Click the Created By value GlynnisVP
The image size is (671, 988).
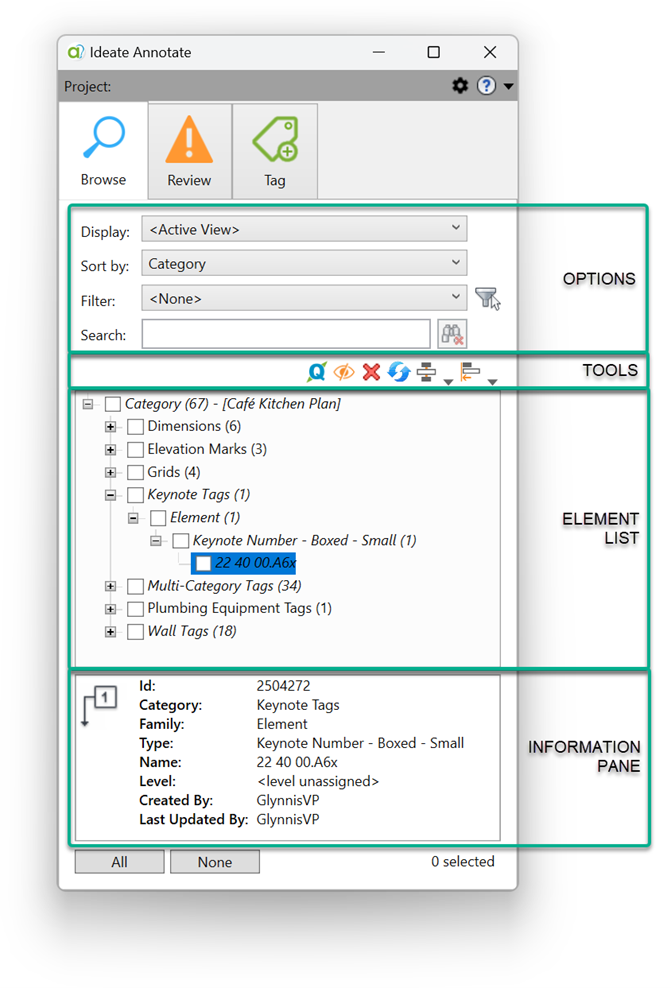[288, 800]
